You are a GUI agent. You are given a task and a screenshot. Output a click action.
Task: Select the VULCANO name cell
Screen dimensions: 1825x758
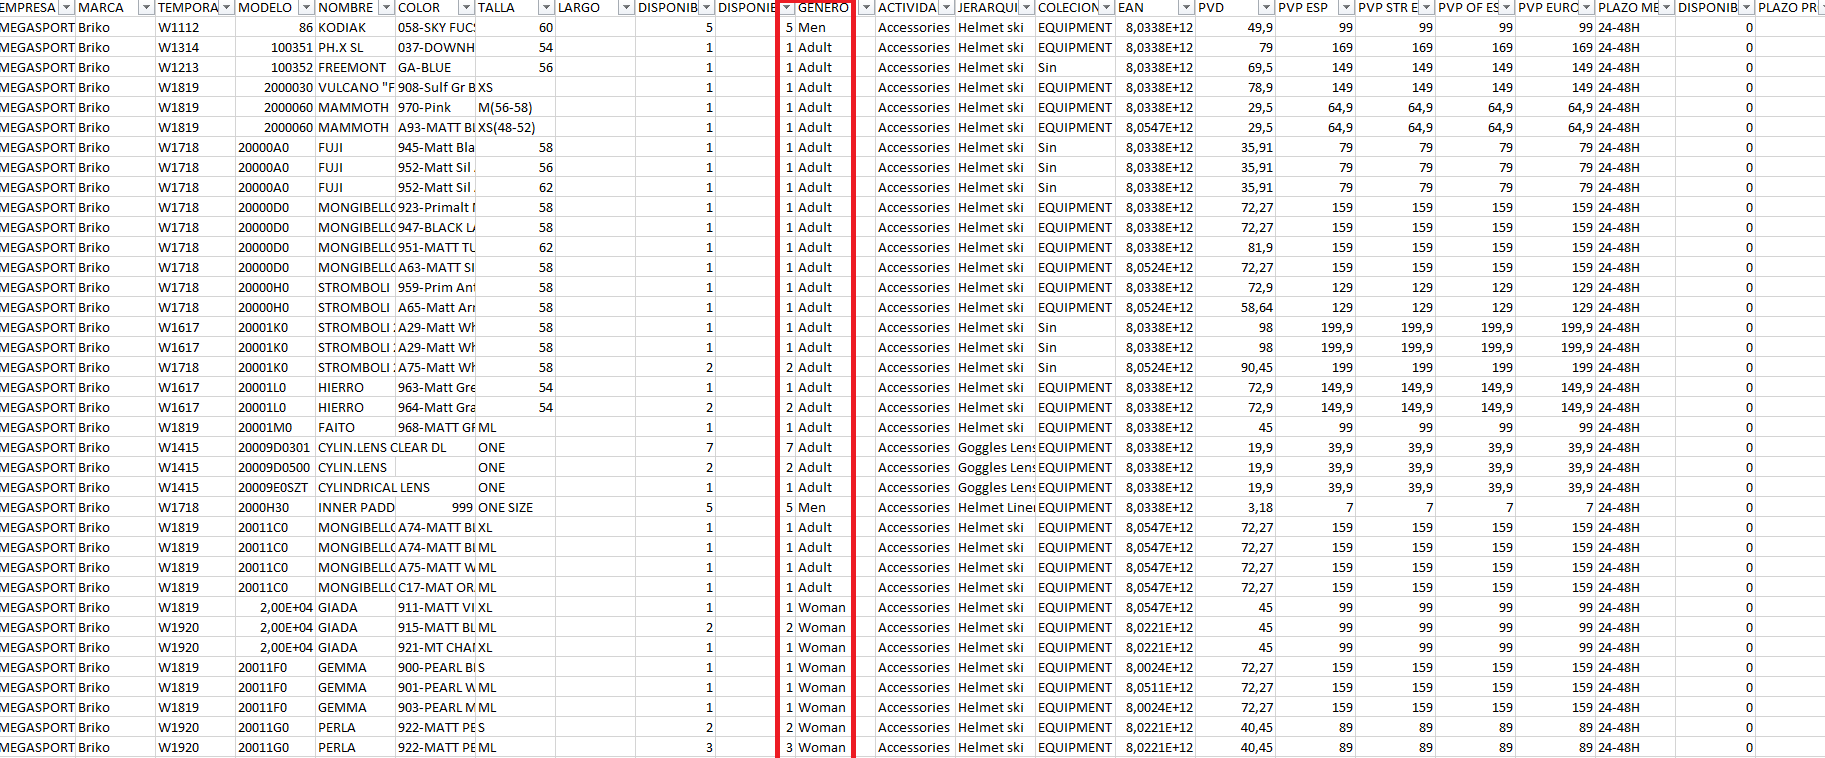(x=355, y=88)
